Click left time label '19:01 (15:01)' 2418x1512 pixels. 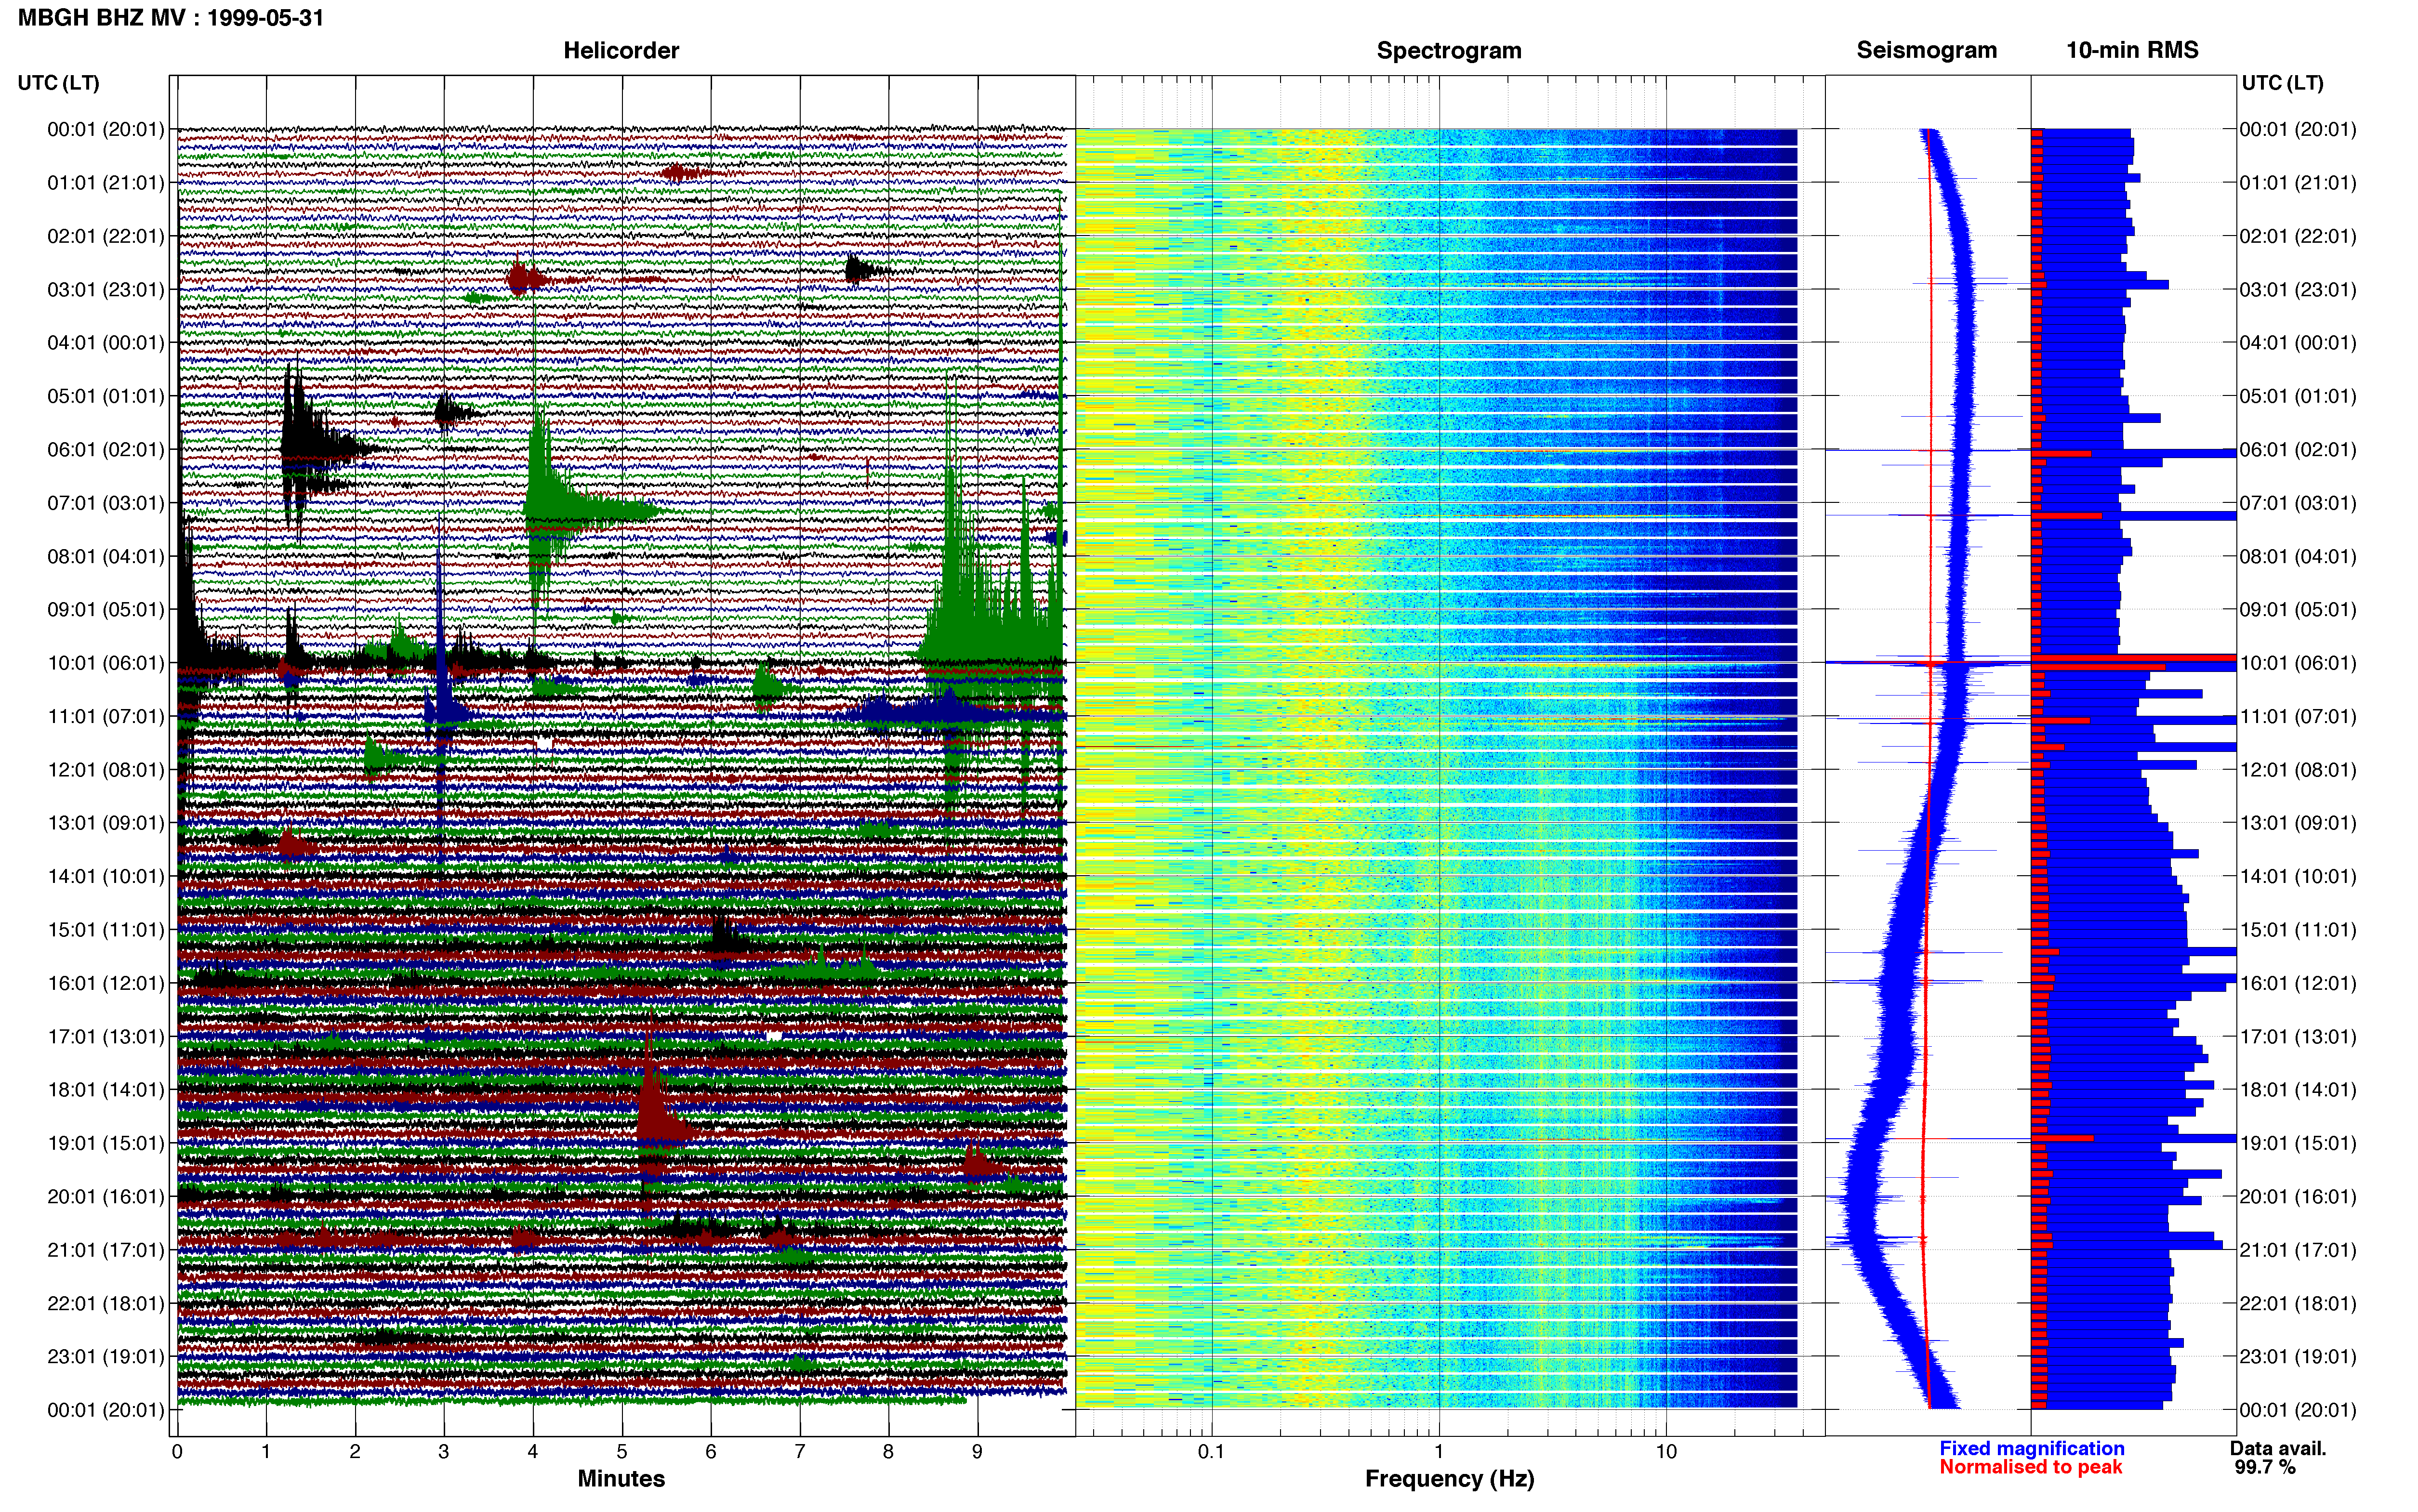coord(105,1143)
